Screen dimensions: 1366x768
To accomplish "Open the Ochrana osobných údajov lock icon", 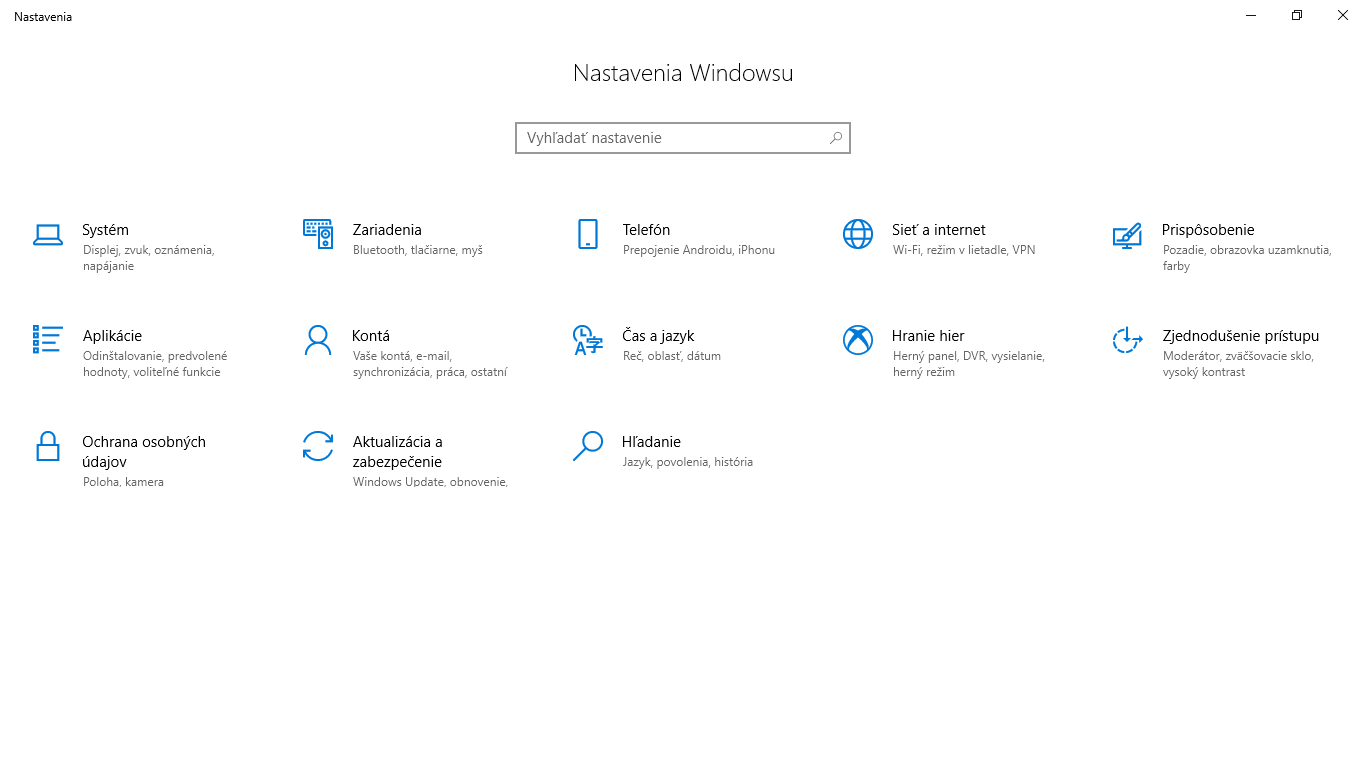I will coord(48,446).
